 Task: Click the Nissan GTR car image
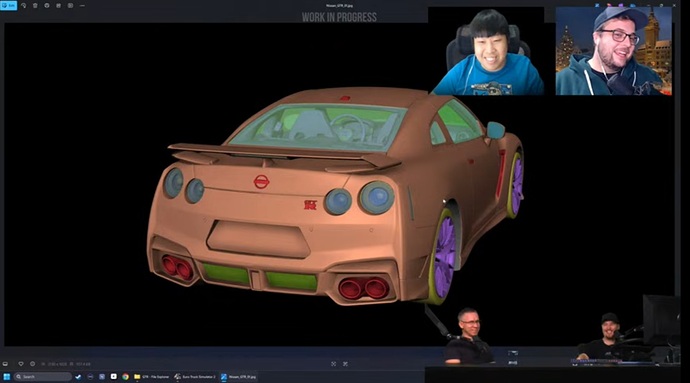[335, 195]
